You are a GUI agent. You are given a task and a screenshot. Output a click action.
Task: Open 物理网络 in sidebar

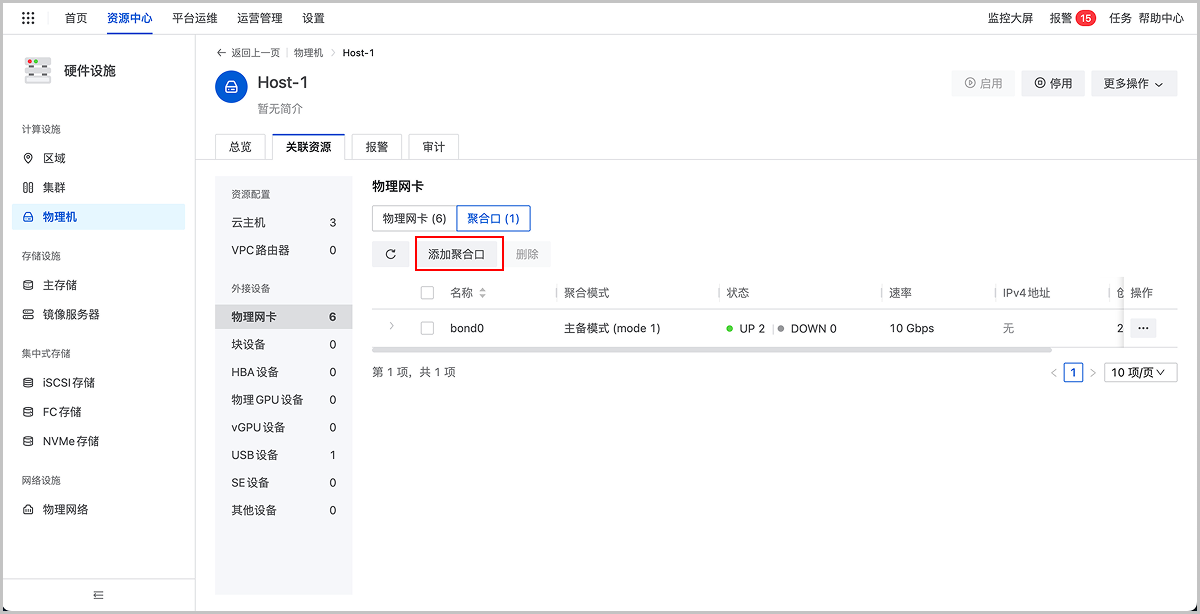coord(65,509)
